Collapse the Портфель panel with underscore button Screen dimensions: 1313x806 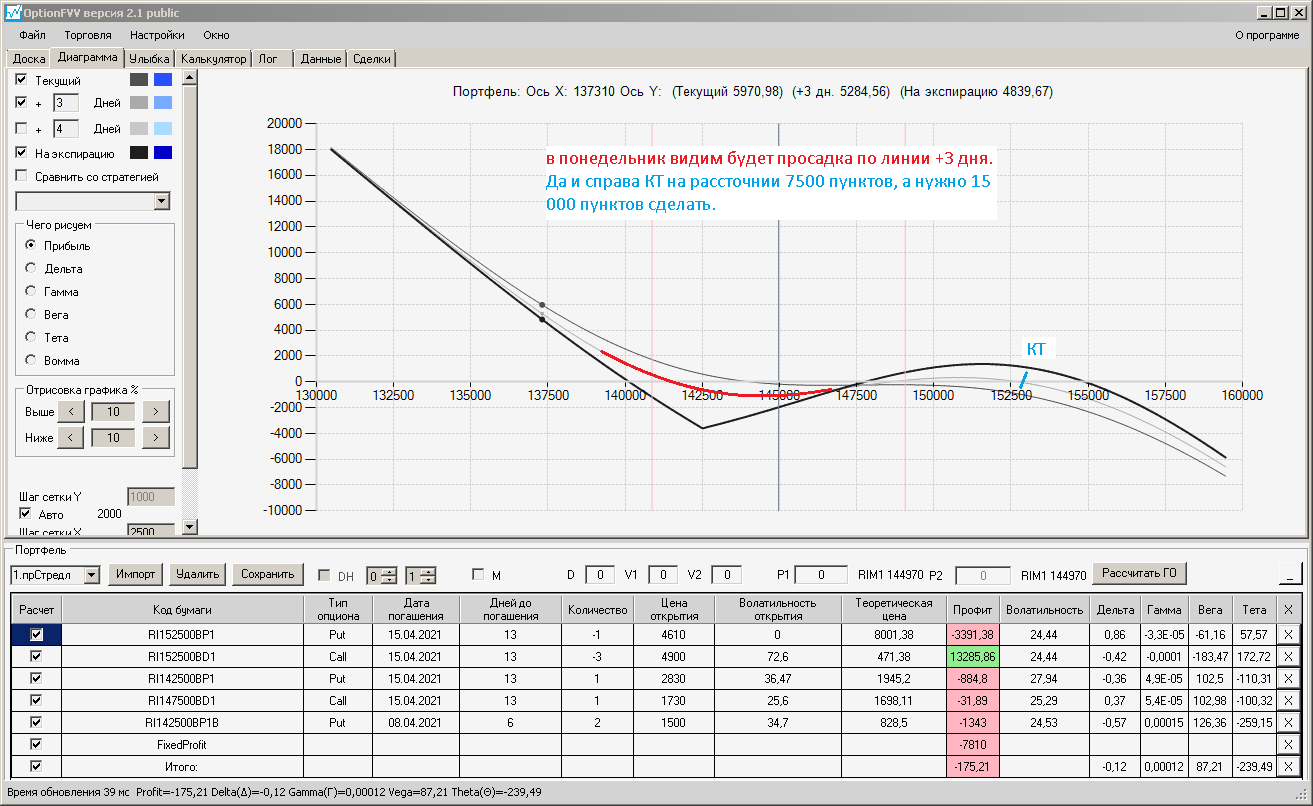point(1291,574)
